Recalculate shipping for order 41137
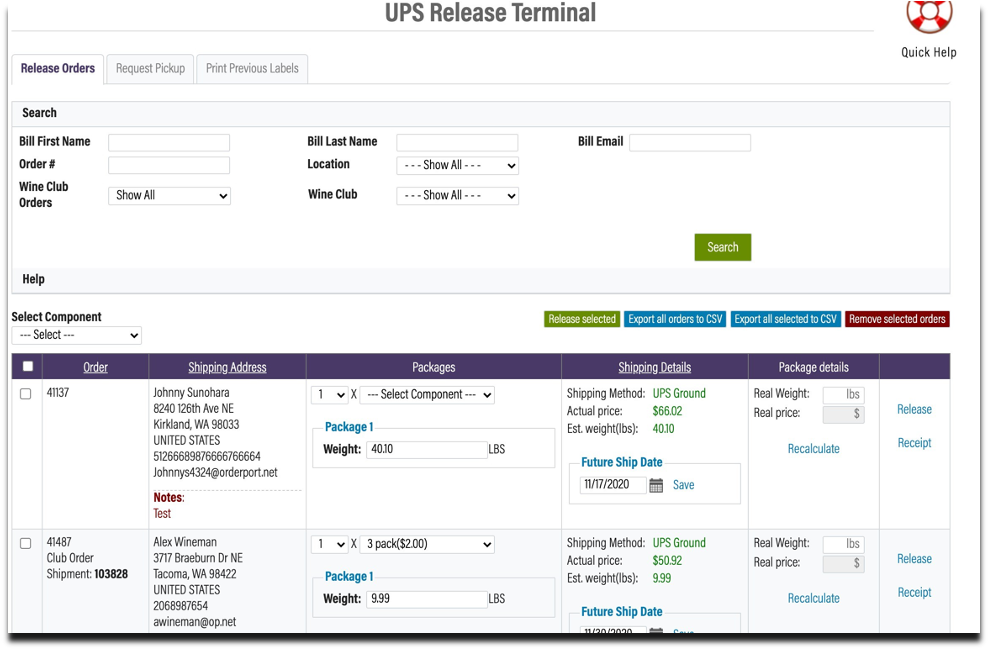 point(813,450)
